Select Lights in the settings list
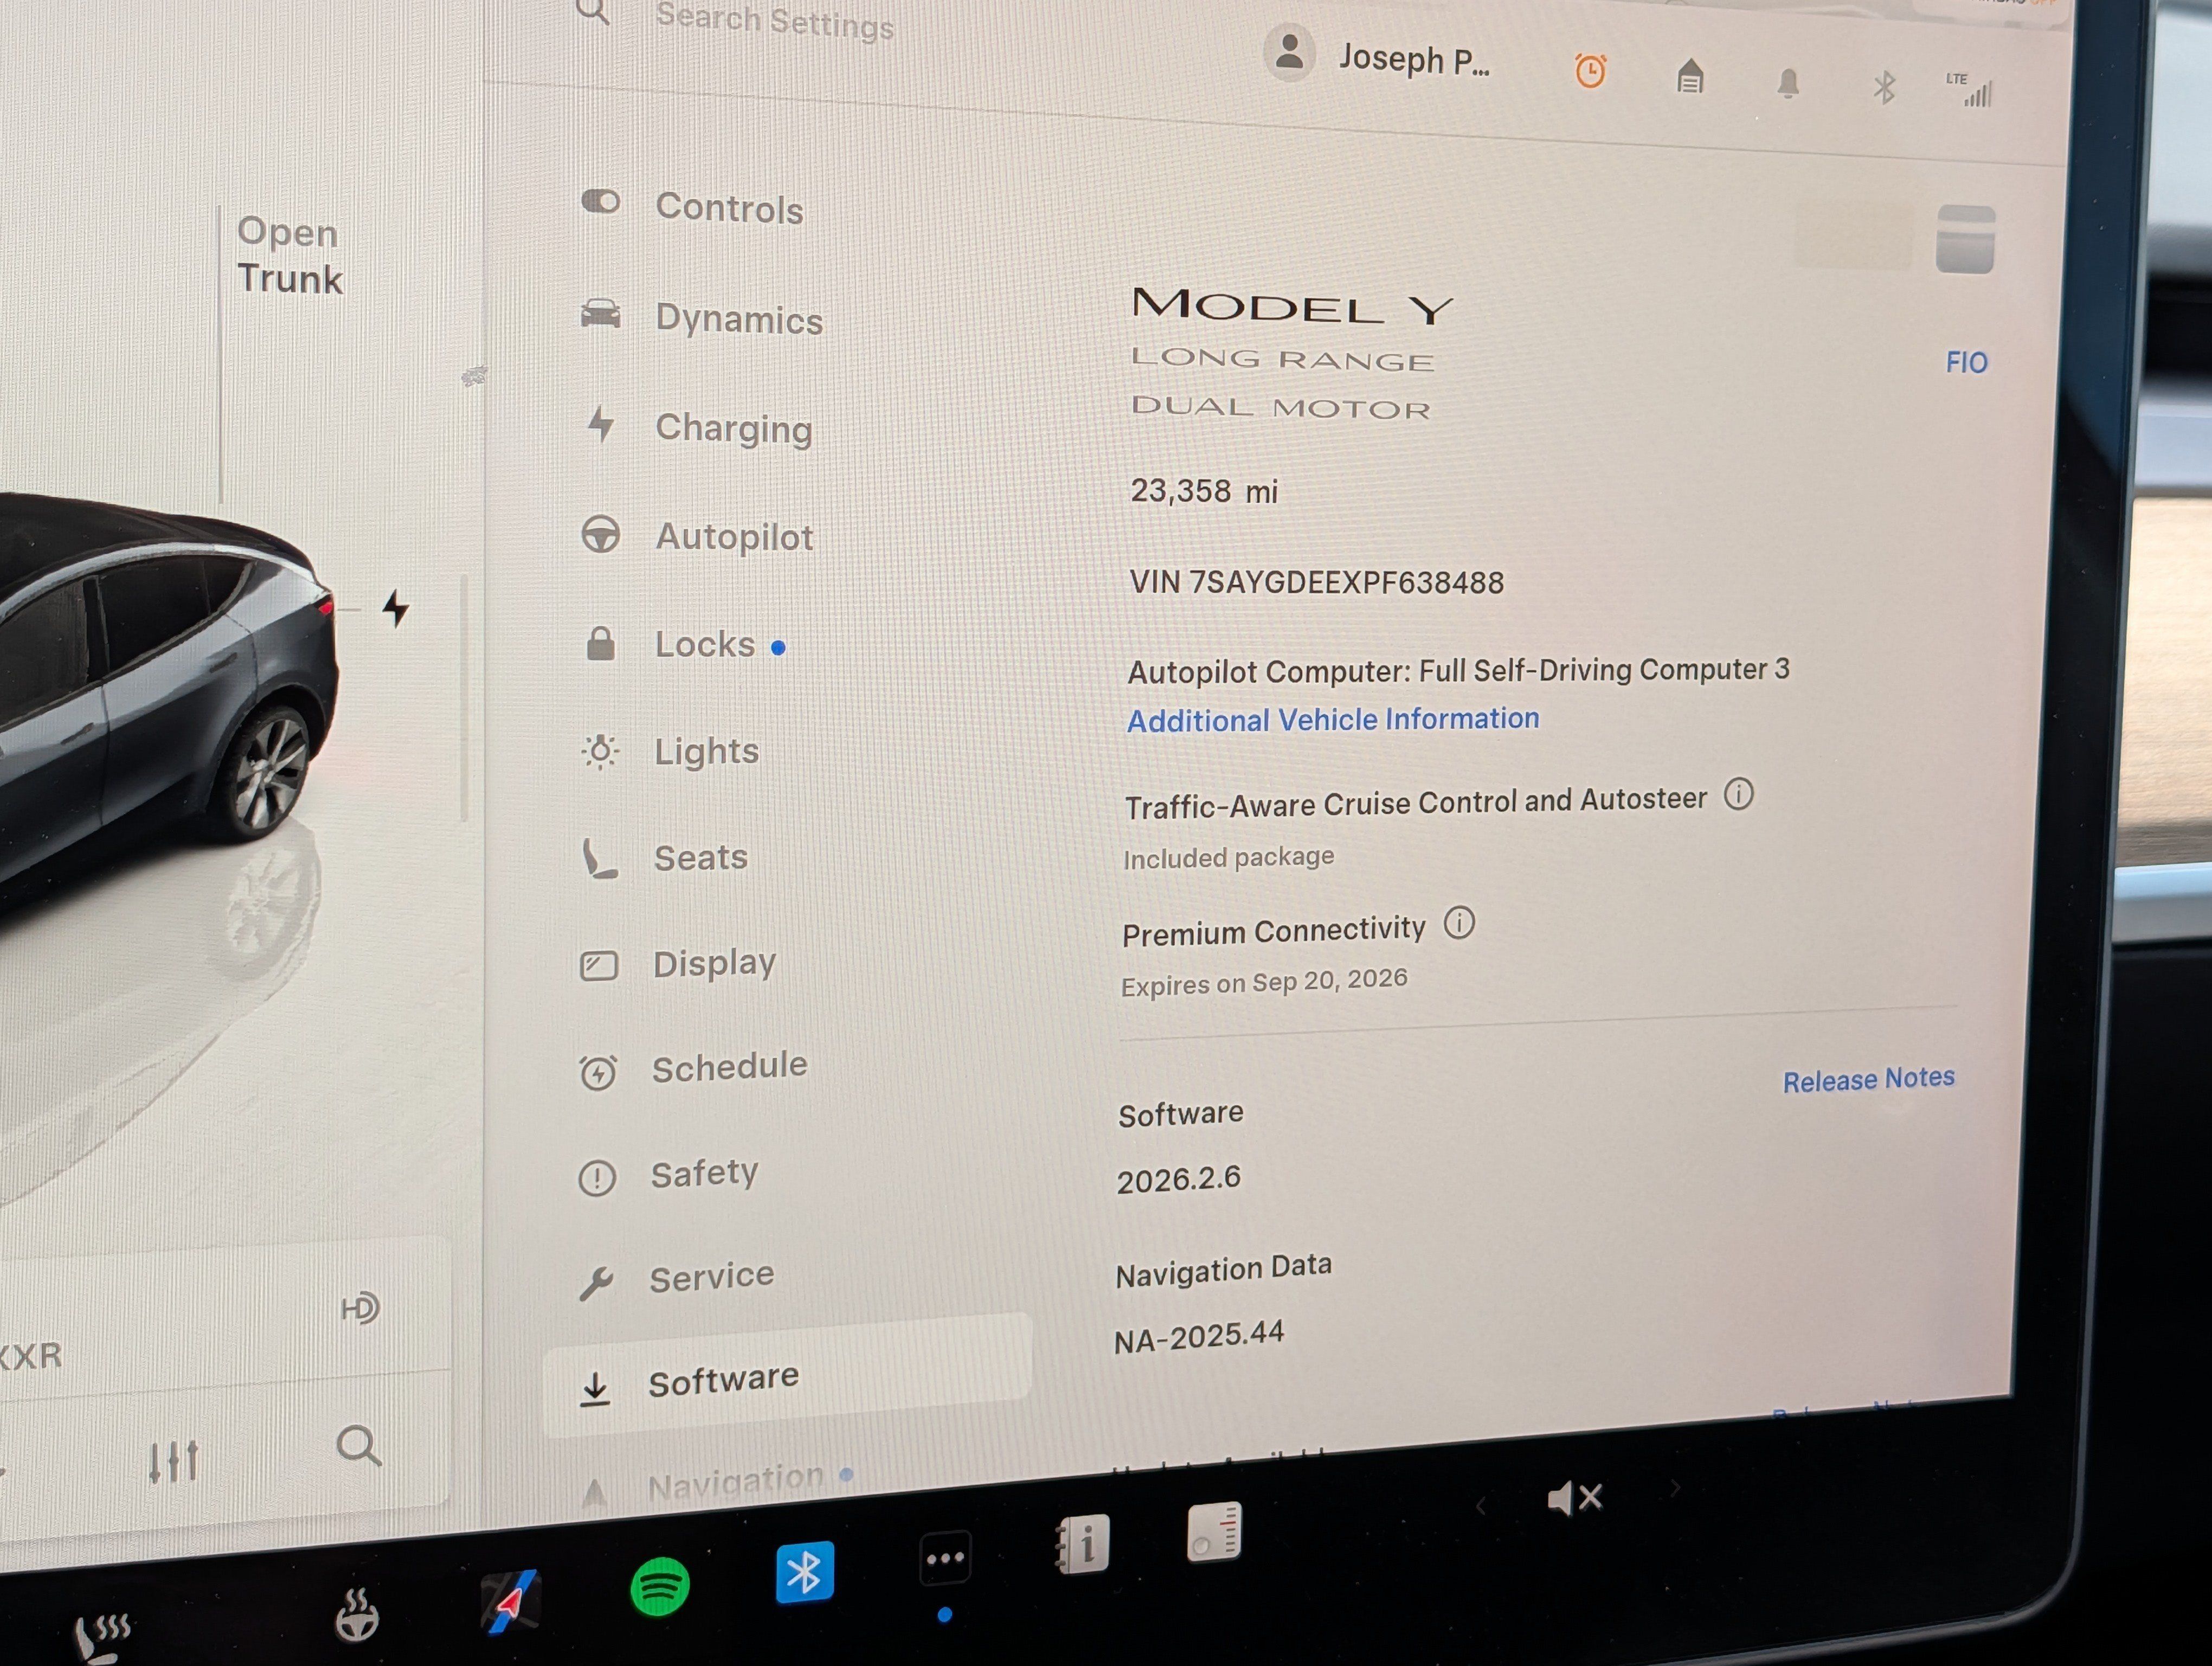 point(670,751)
